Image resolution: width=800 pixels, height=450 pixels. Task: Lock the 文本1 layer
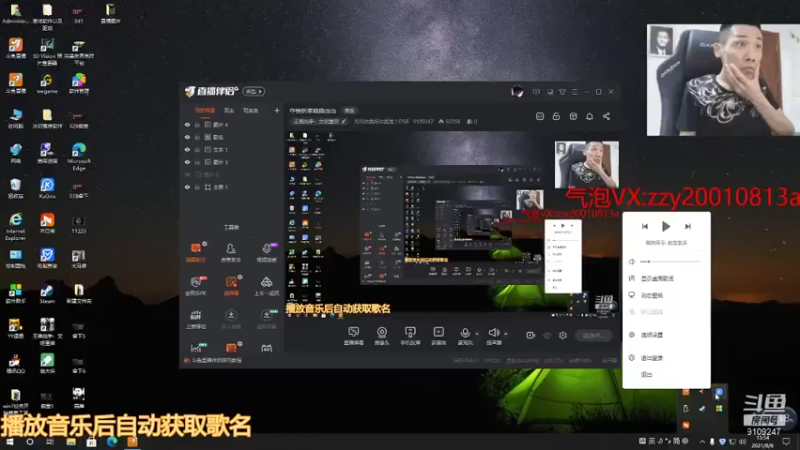tap(197, 149)
